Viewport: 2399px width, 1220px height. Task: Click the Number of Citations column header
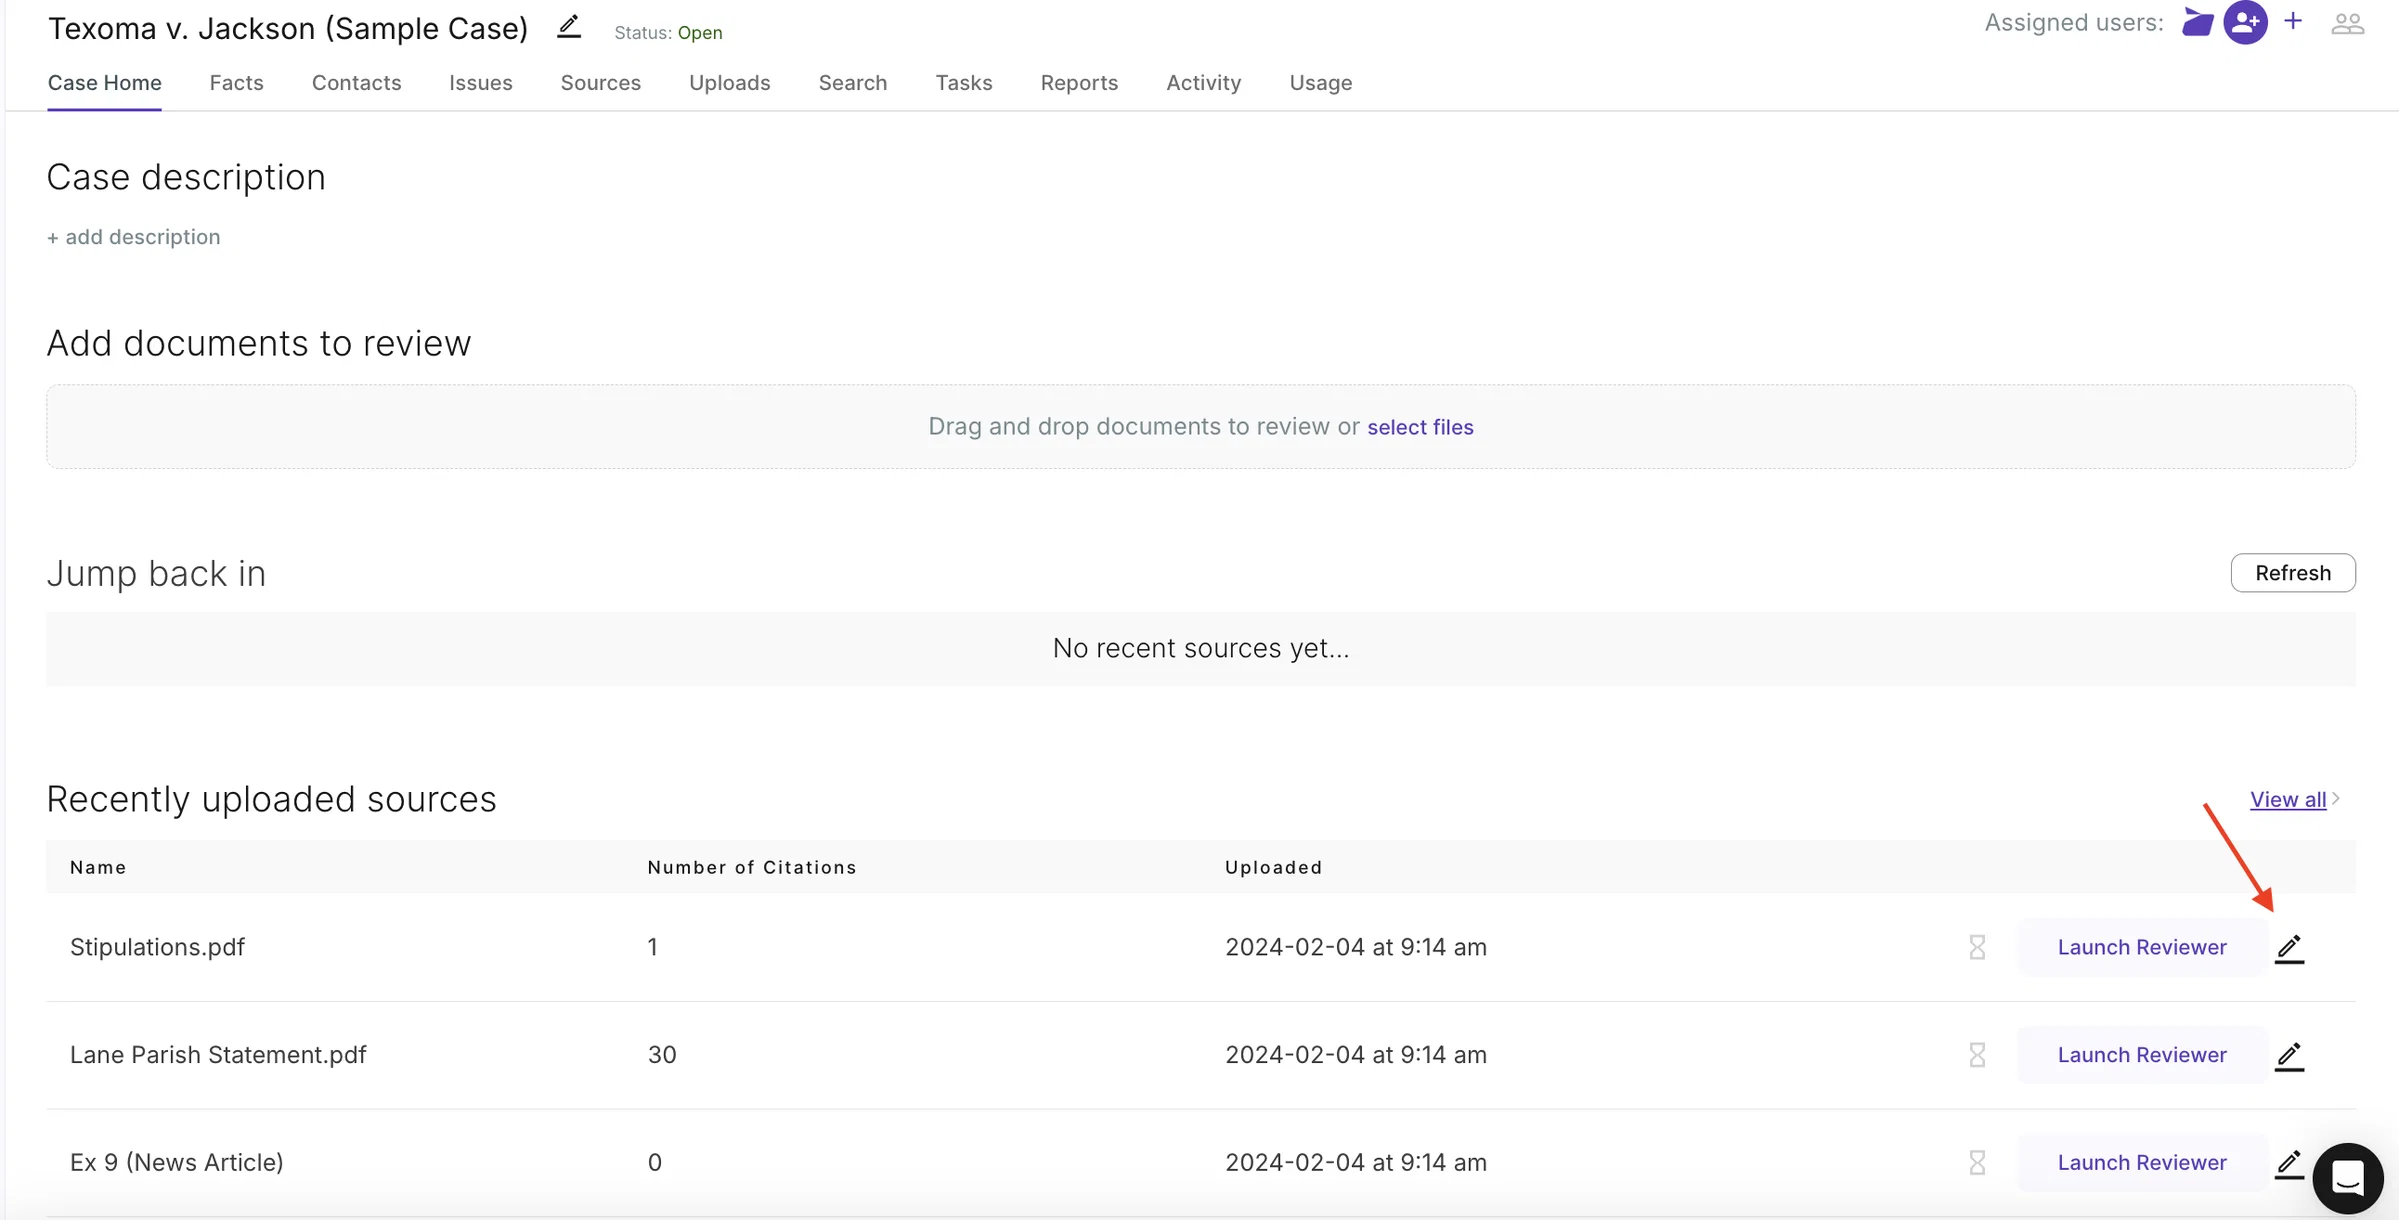[x=752, y=867]
